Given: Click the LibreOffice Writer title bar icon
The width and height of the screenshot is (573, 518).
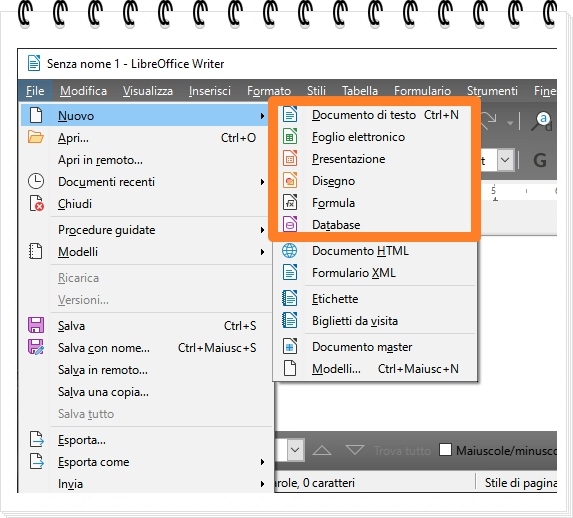Looking at the screenshot, I should pyautogui.click(x=34, y=63).
